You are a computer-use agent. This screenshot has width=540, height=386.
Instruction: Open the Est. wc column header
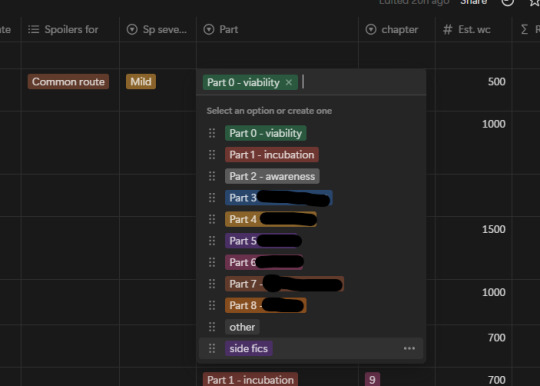click(474, 30)
